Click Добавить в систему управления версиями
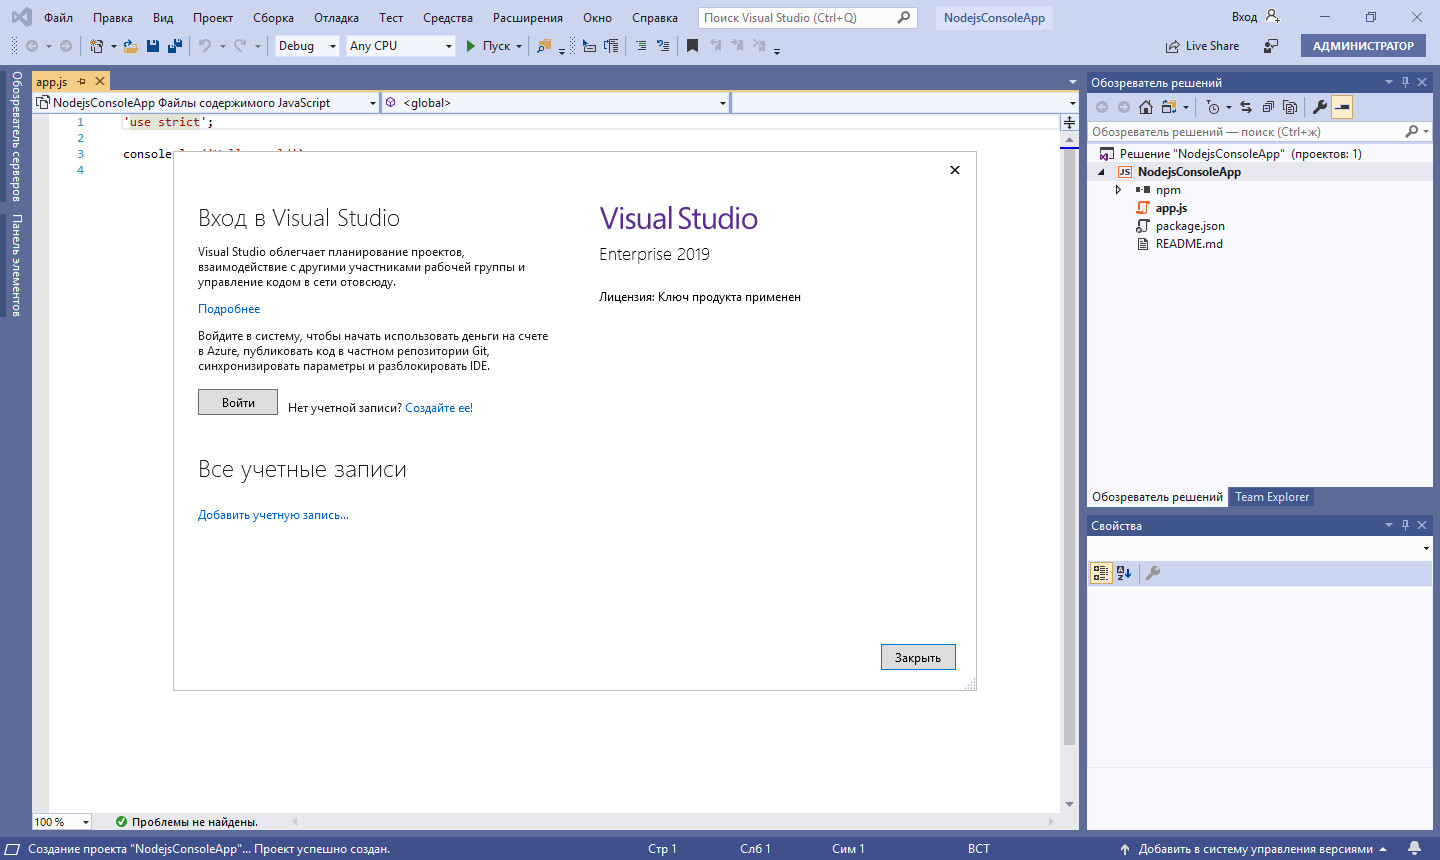Viewport: 1440px width, 860px height. (x=1254, y=849)
